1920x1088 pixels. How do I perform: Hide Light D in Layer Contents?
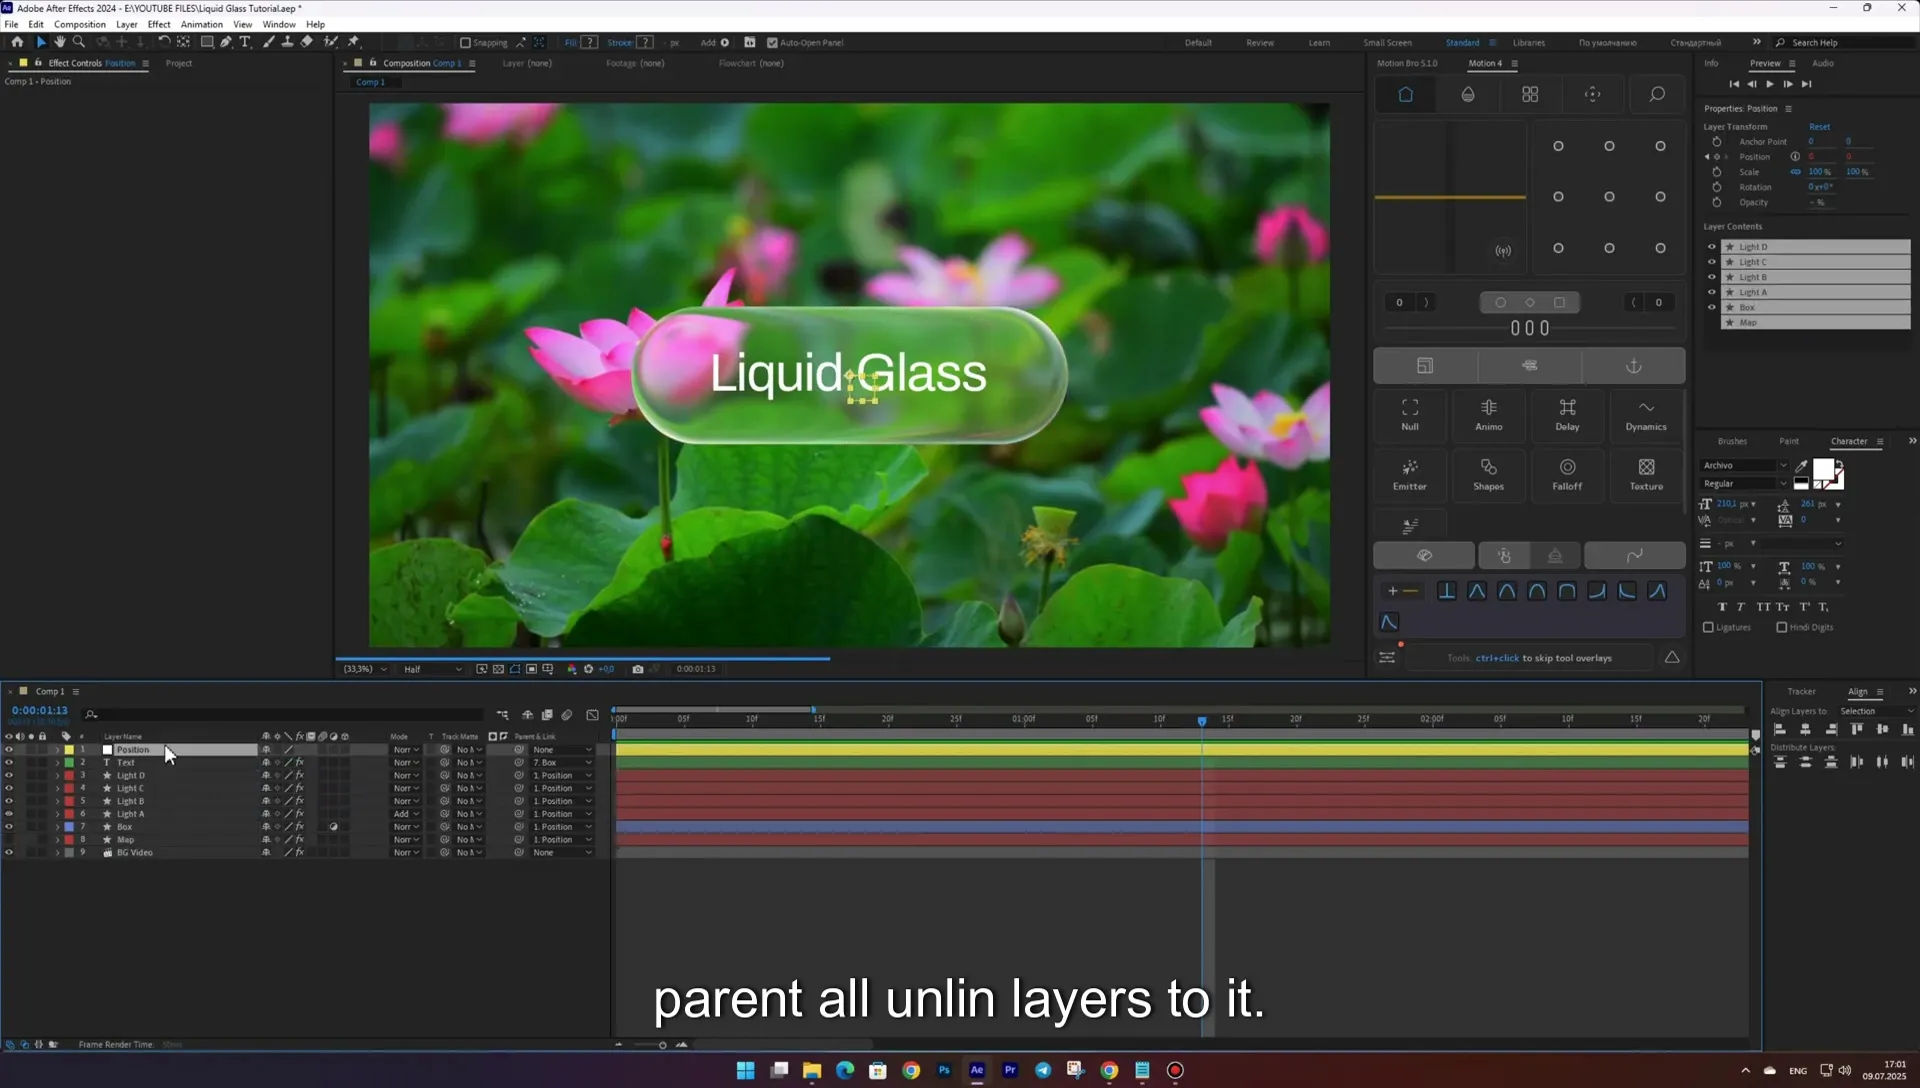(x=1711, y=247)
